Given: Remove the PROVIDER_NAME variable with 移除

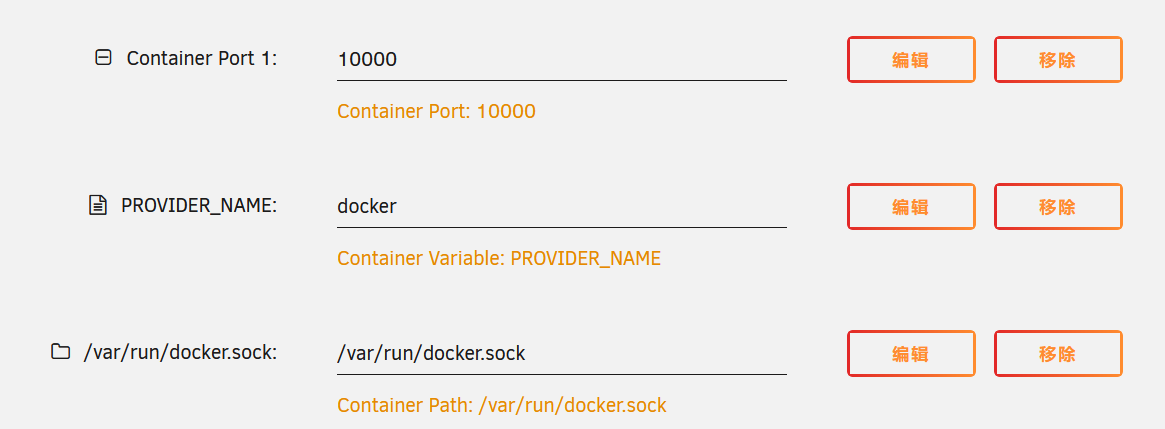Looking at the screenshot, I should pos(1058,207).
